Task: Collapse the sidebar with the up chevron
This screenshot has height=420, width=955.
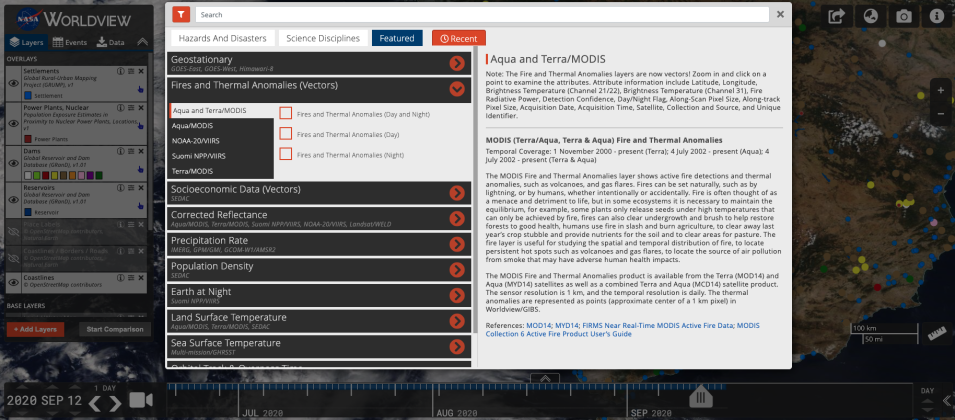Action: tap(143, 42)
